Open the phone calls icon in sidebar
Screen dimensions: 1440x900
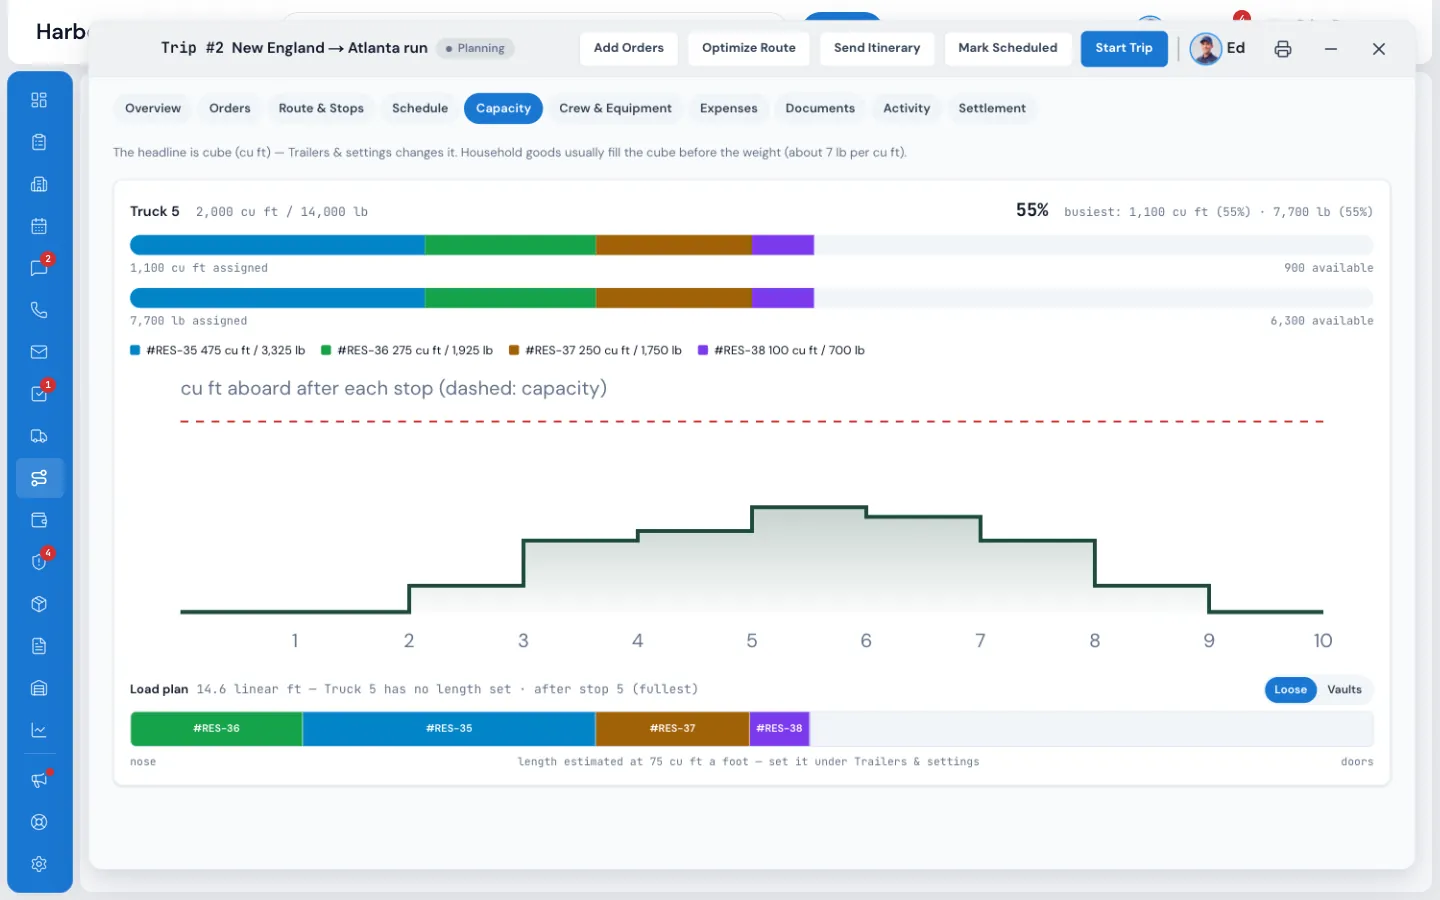point(39,310)
